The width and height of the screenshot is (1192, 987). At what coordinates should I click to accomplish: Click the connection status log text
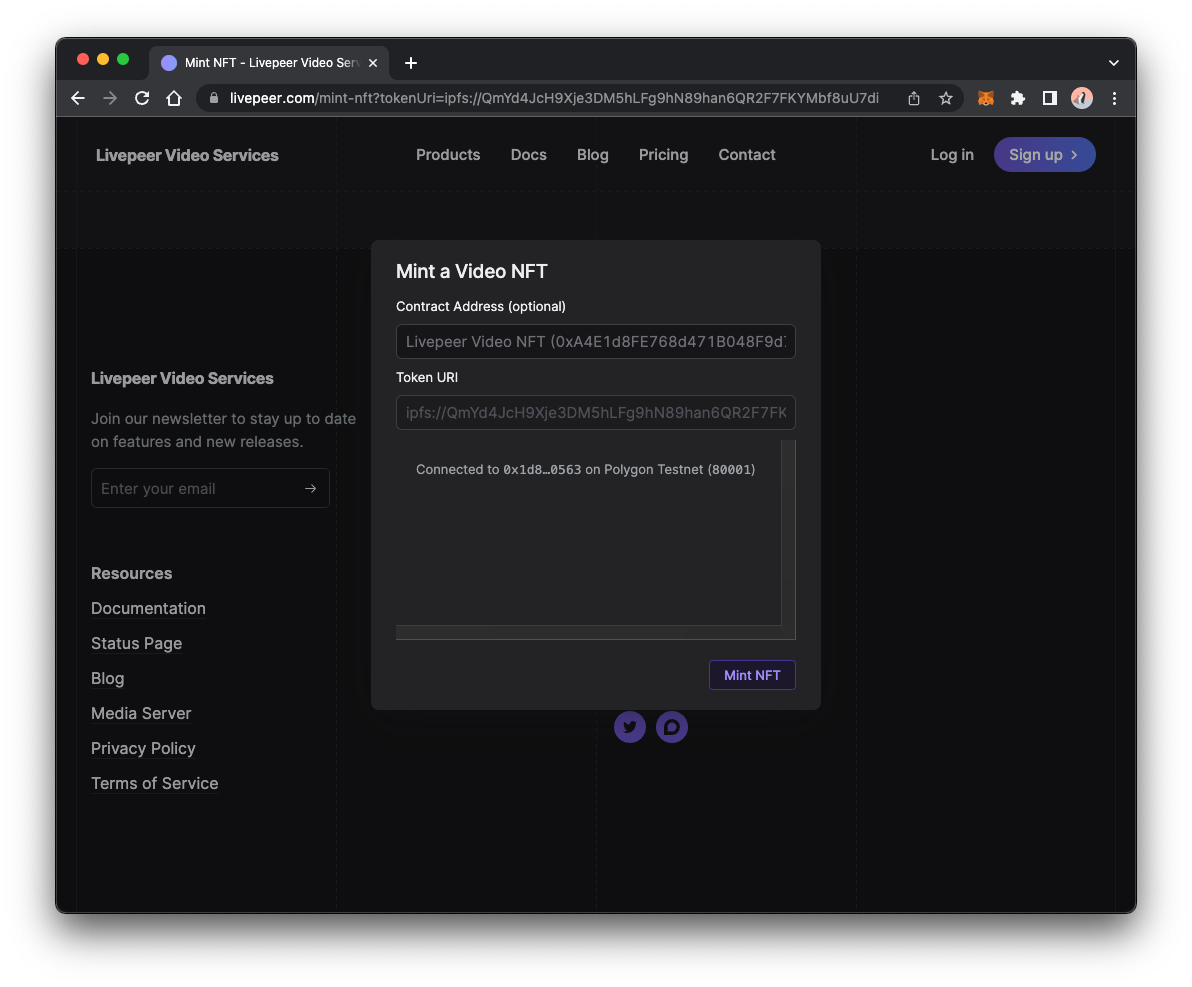[585, 470]
